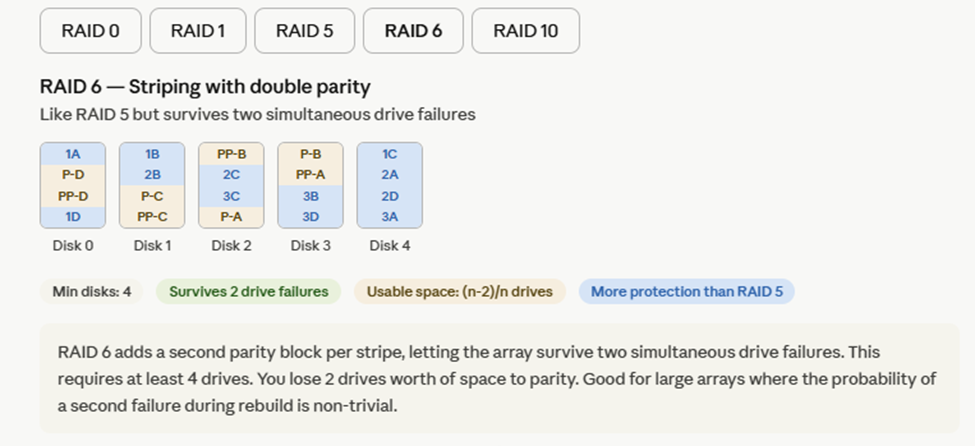975x446 pixels.
Task: Switch to the RAID 0 tab
Action: pos(90,31)
